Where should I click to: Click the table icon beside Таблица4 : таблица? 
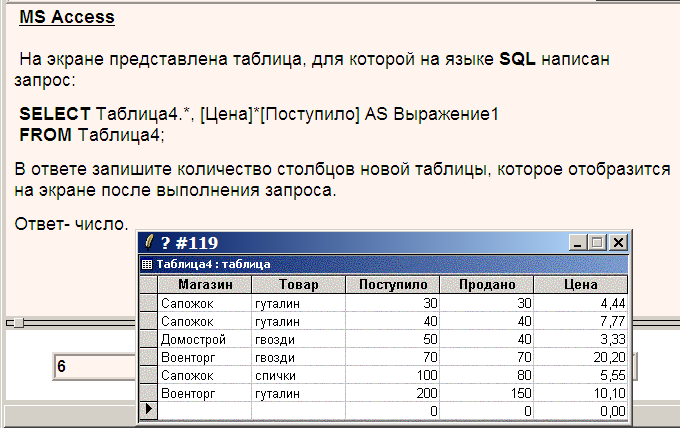[x=147, y=264]
